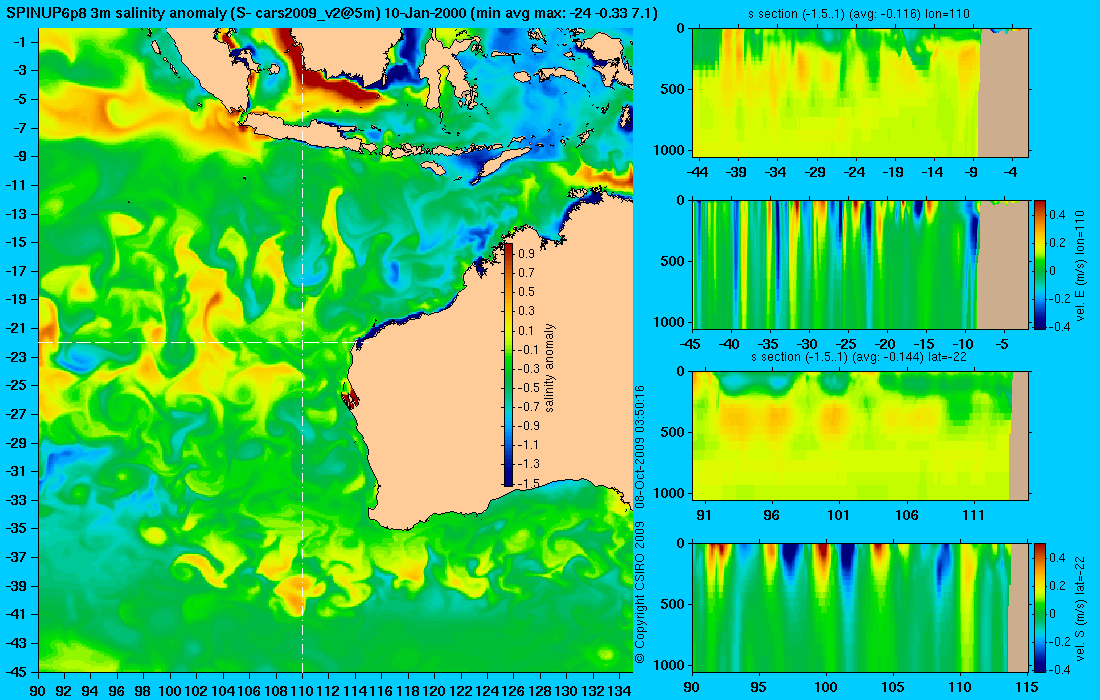Click the '-0.7' tick on salinity colorbar

(x=526, y=406)
